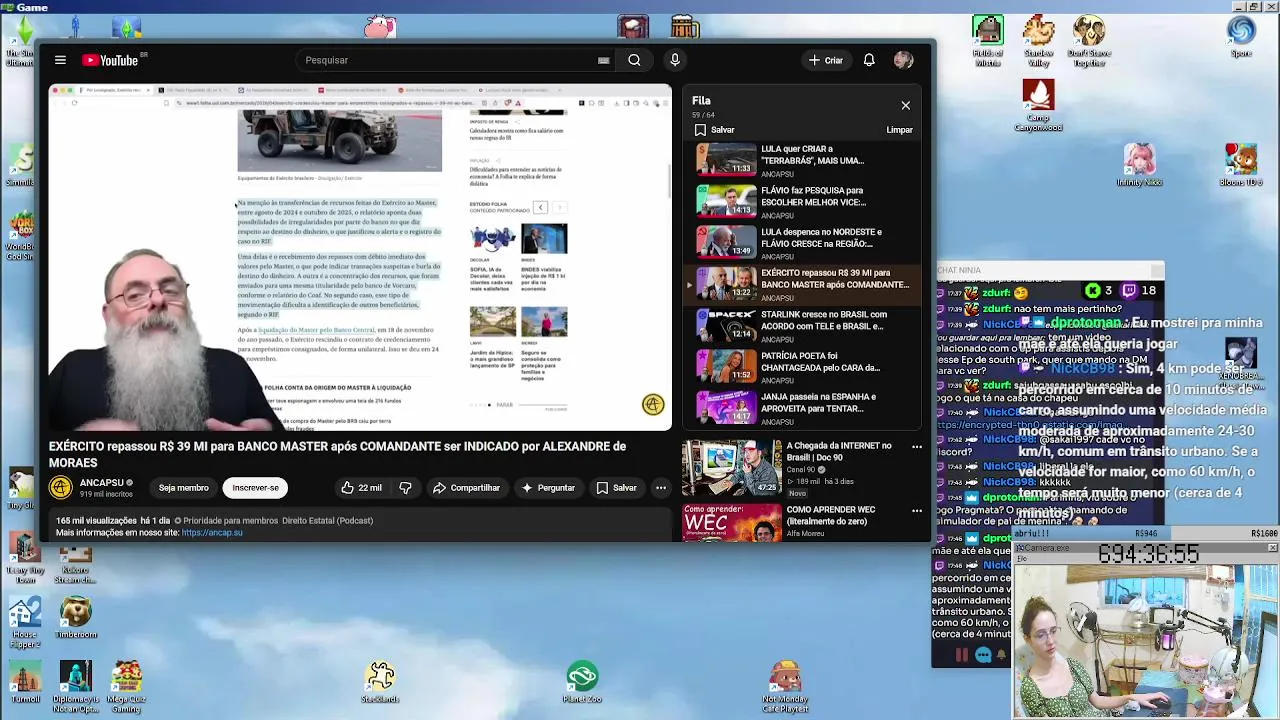
Task: Dislike the video with thumbs down
Action: 405,488
